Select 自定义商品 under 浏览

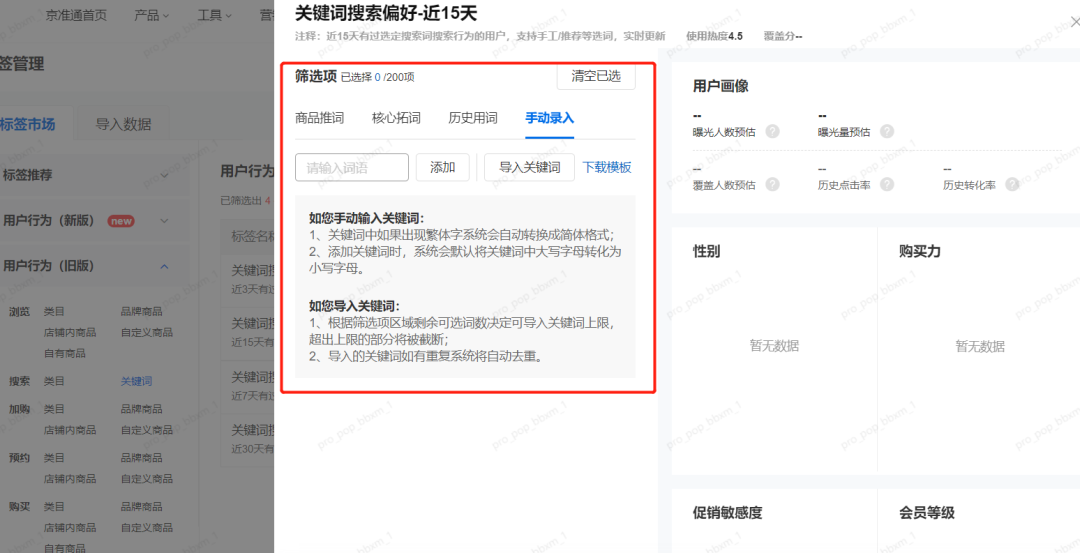[x=147, y=333]
